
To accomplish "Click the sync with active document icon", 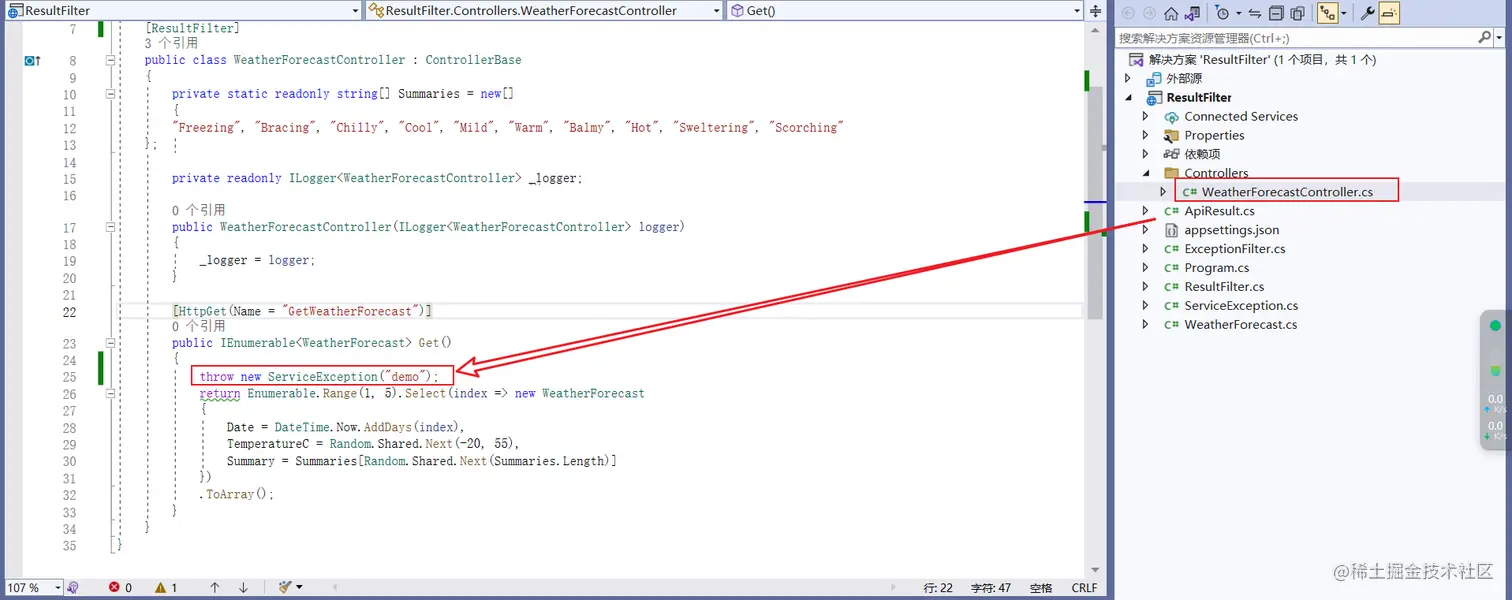I will pos(1255,13).
